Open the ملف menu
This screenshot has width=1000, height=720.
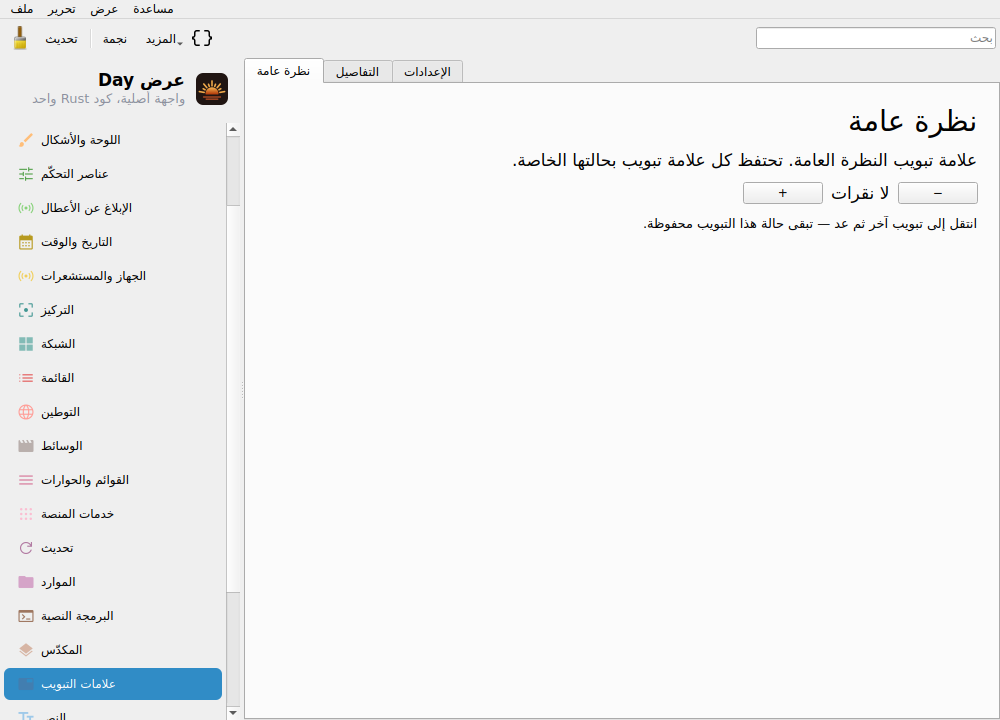(22, 9)
